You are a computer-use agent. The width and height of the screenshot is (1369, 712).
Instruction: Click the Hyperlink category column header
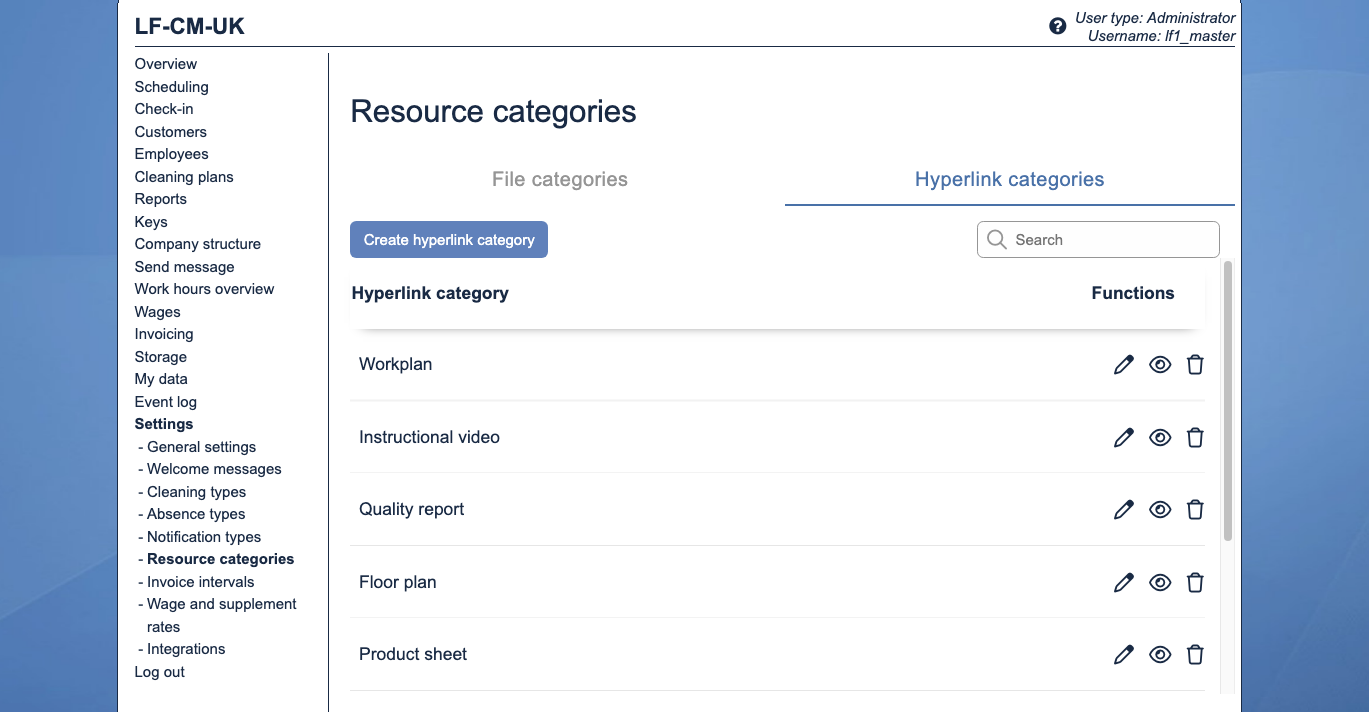point(430,294)
